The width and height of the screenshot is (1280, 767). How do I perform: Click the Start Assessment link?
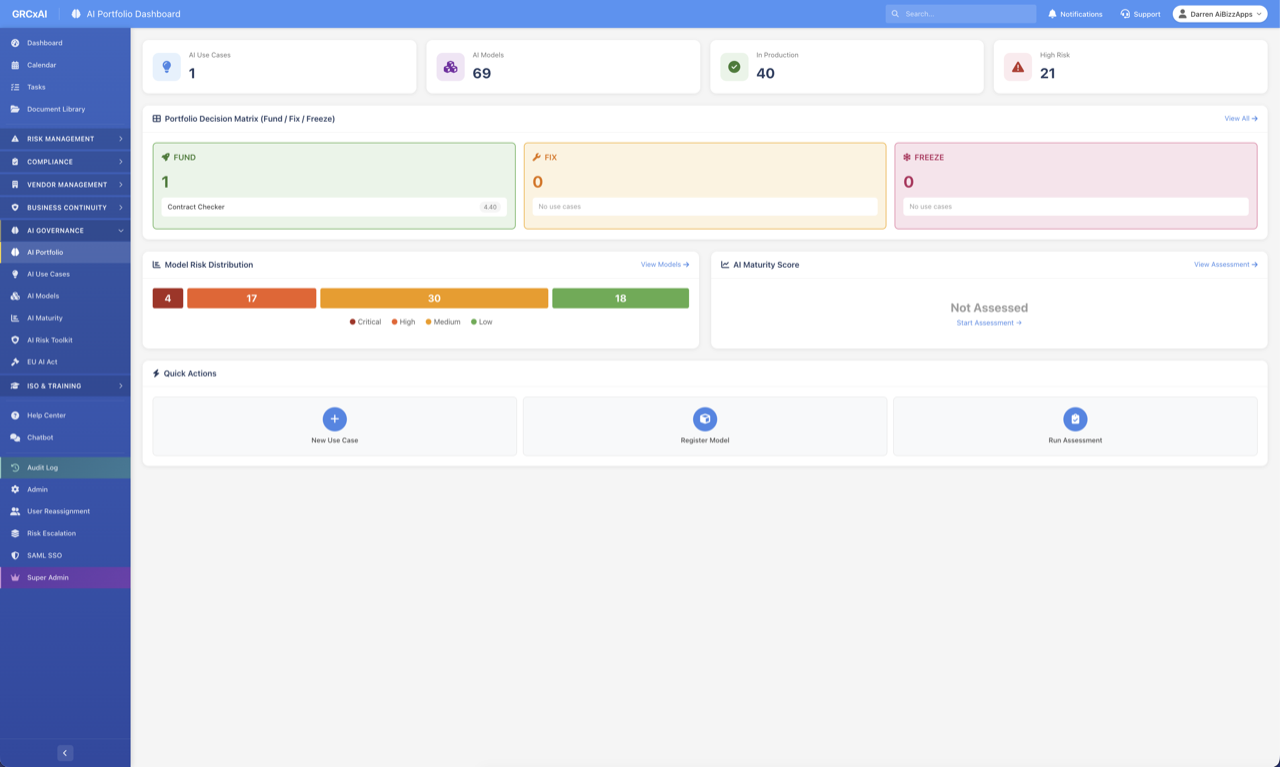pyautogui.click(x=988, y=323)
